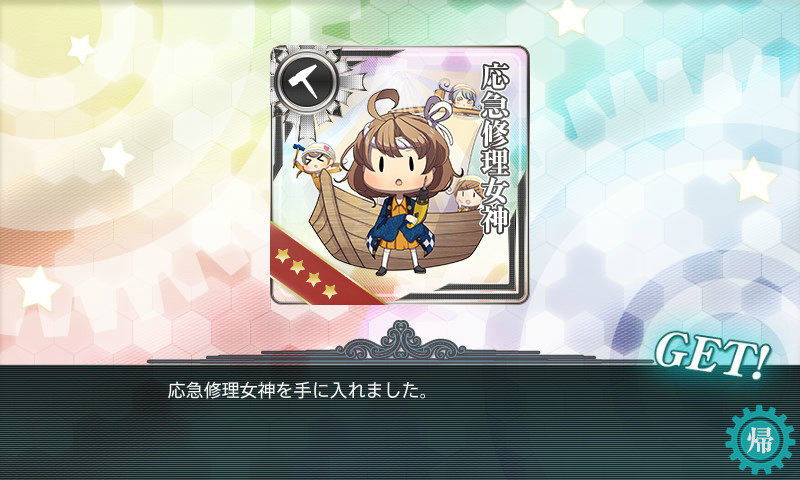Click the wooden boat on the card
Viewport: 800px width, 480px height.
pyautogui.click(x=398, y=227)
